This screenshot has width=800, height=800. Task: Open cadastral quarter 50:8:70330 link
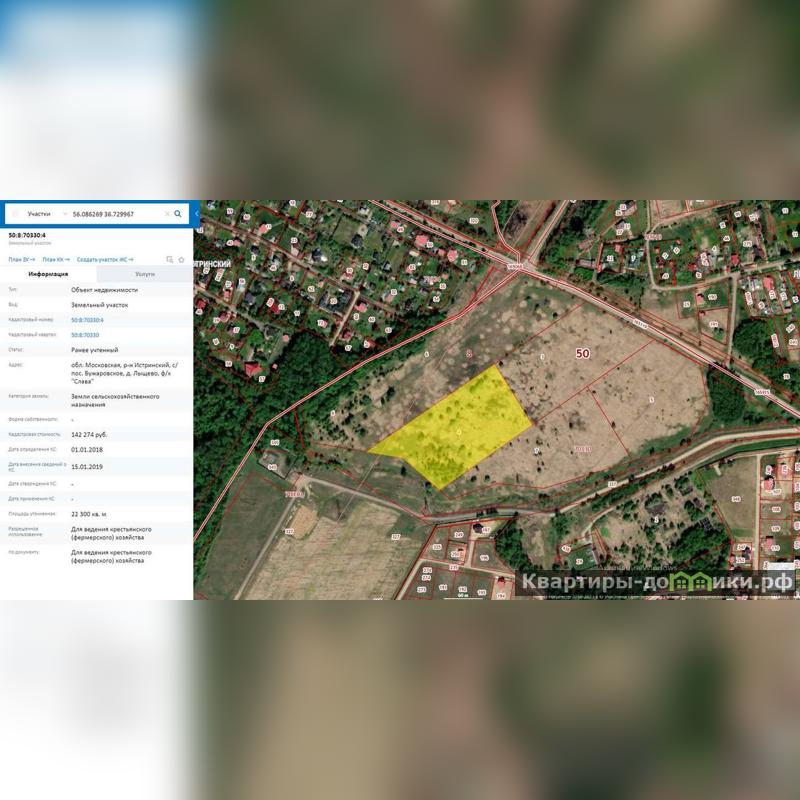click(x=85, y=334)
